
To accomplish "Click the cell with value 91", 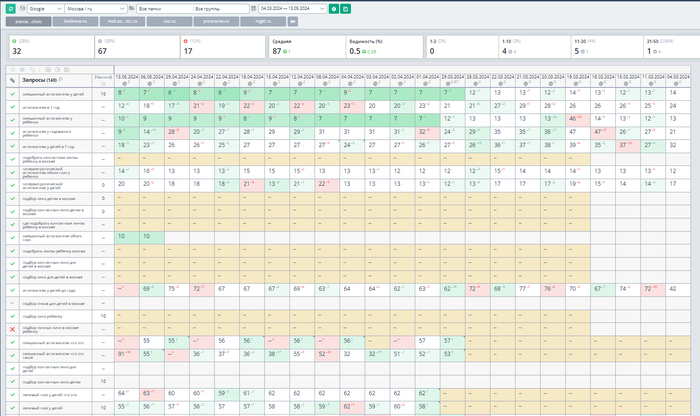I will click(x=127, y=354).
